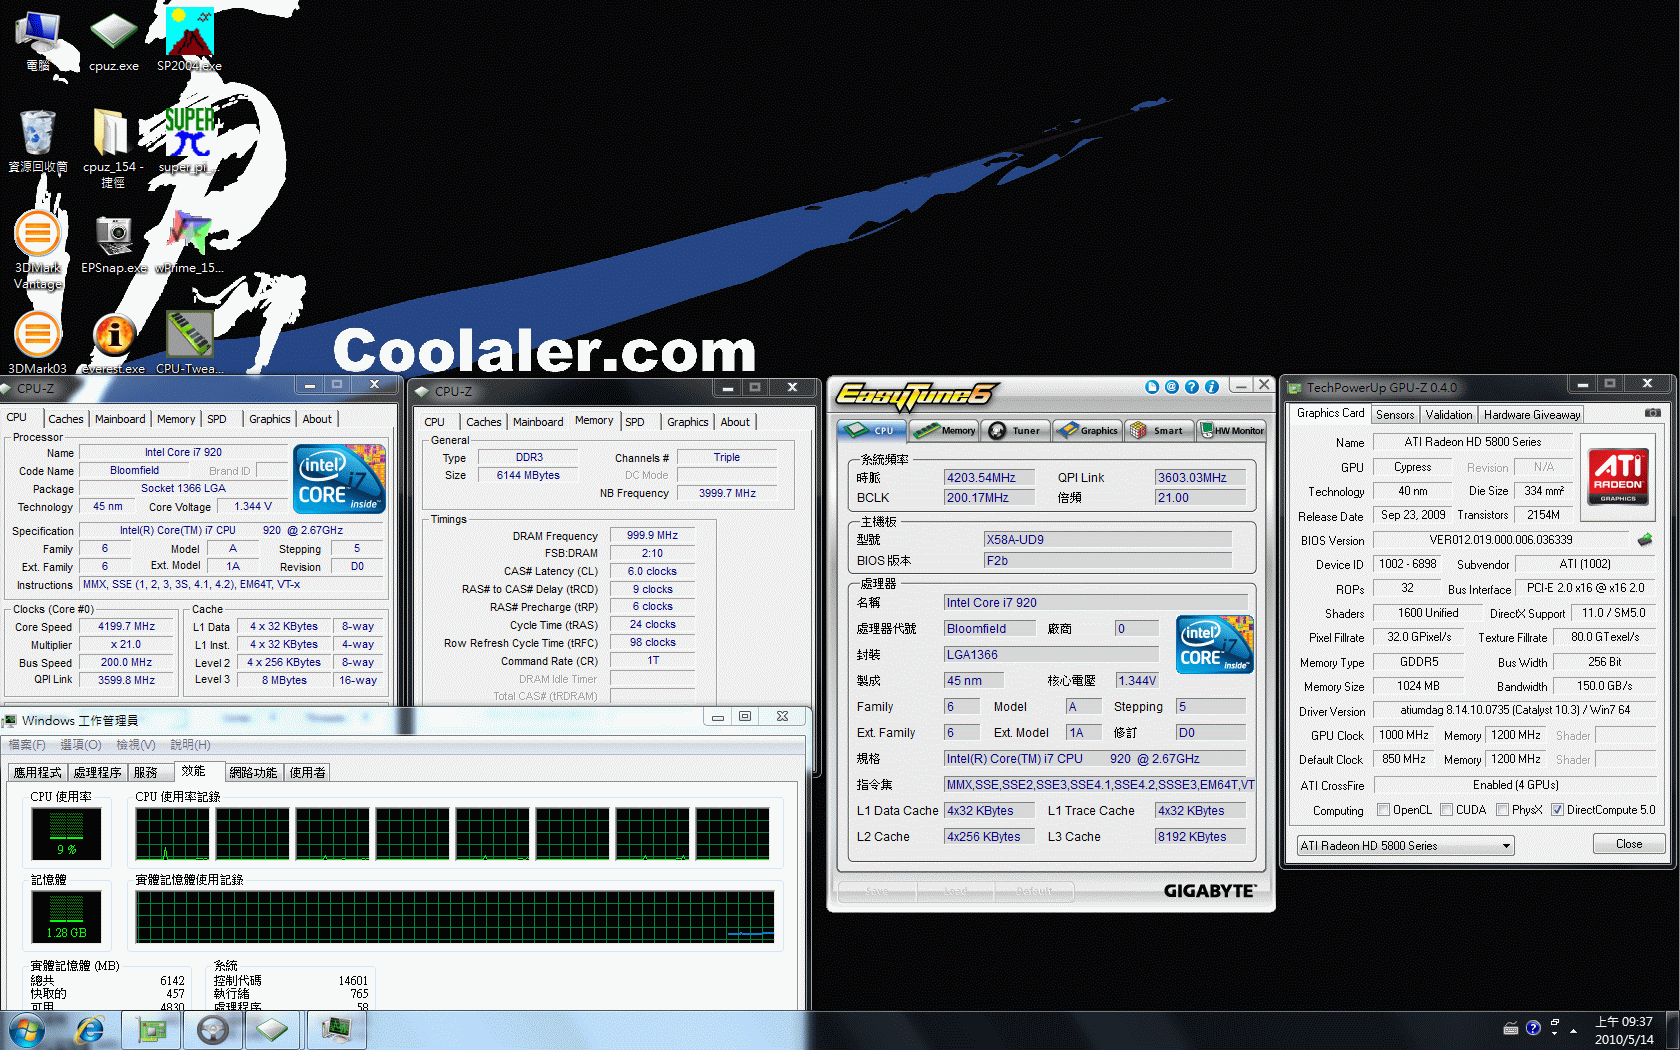Select SPD tab in left CPU-Z window
This screenshot has height=1050, width=1680.
pyautogui.click(x=217, y=419)
